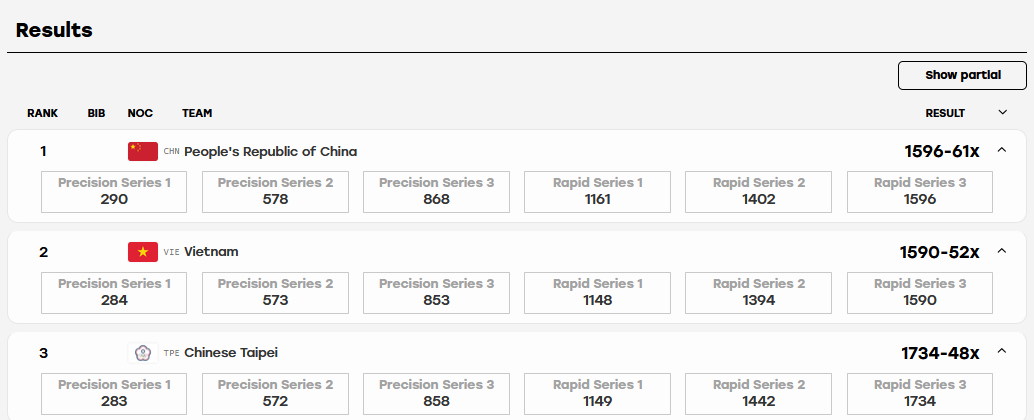This screenshot has width=1034, height=420.
Task: Click the Show partial button
Action: tap(962, 75)
